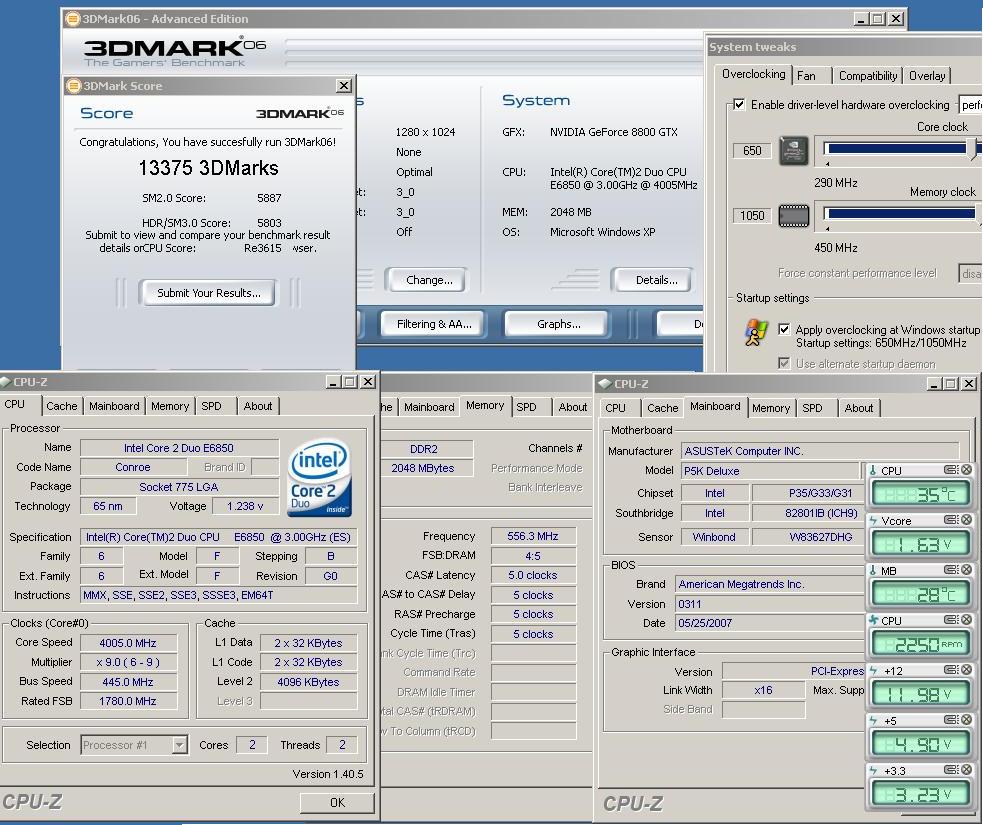This screenshot has height=825, width=983.
Task: Open About tab in left CPU-Z window
Action: [258, 406]
